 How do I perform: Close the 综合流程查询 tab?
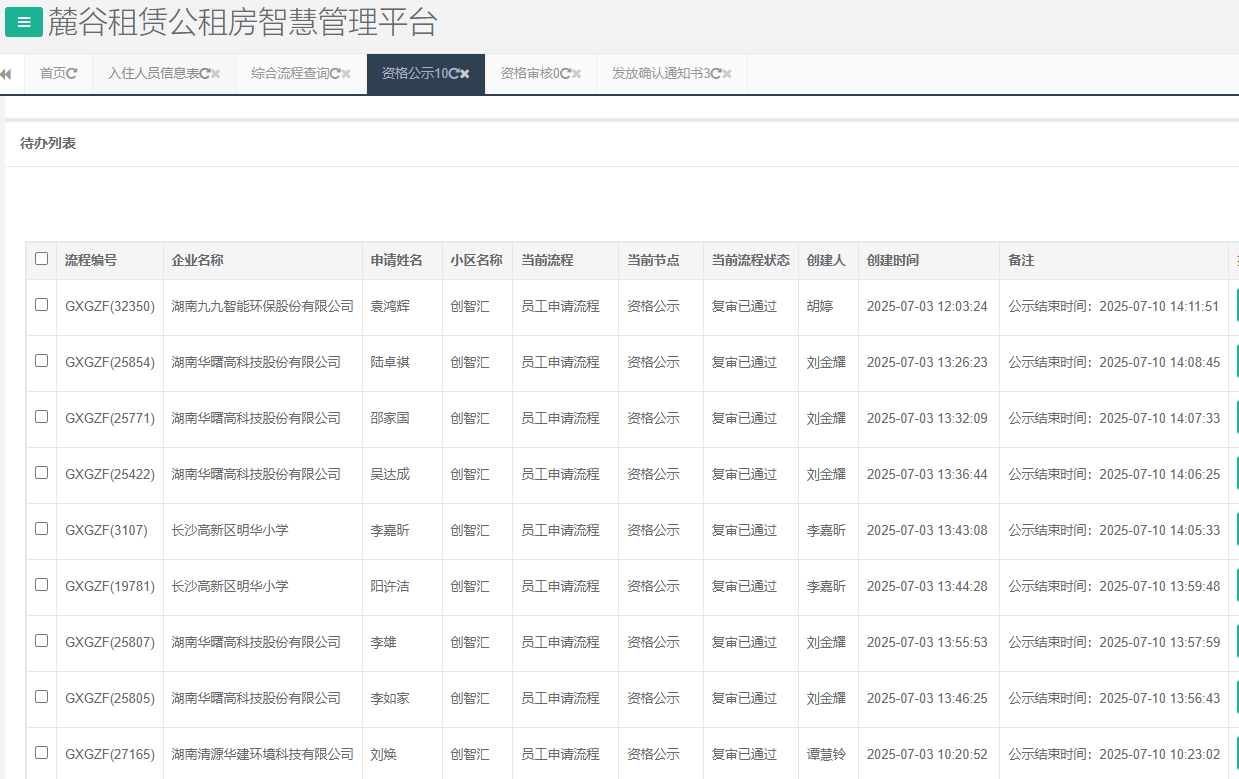(x=346, y=74)
